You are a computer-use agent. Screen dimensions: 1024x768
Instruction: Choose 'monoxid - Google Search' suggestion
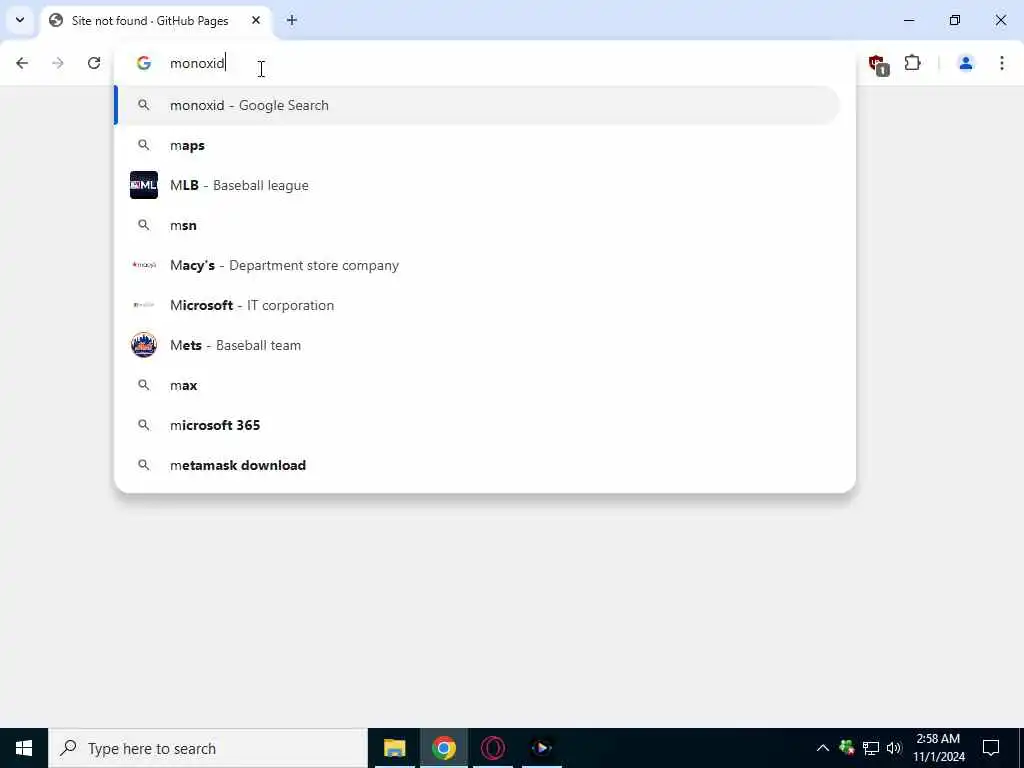coord(477,105)
